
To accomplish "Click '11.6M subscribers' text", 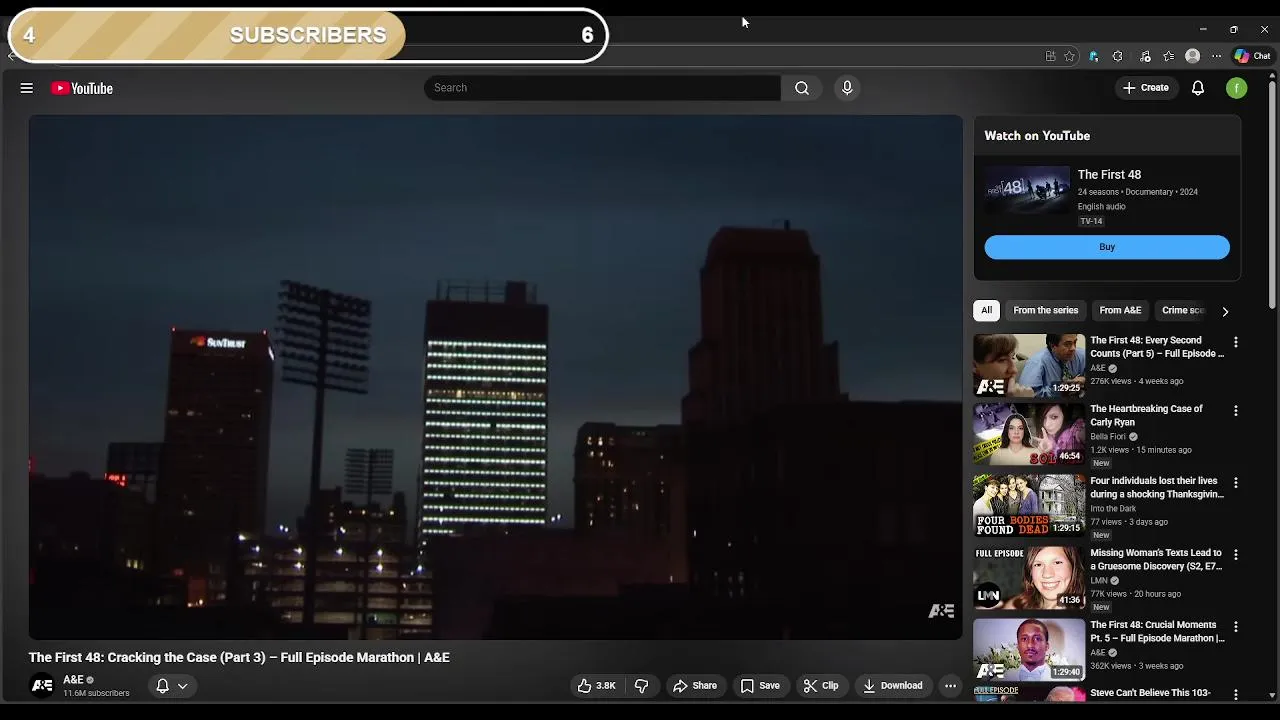I will point(96,694).
